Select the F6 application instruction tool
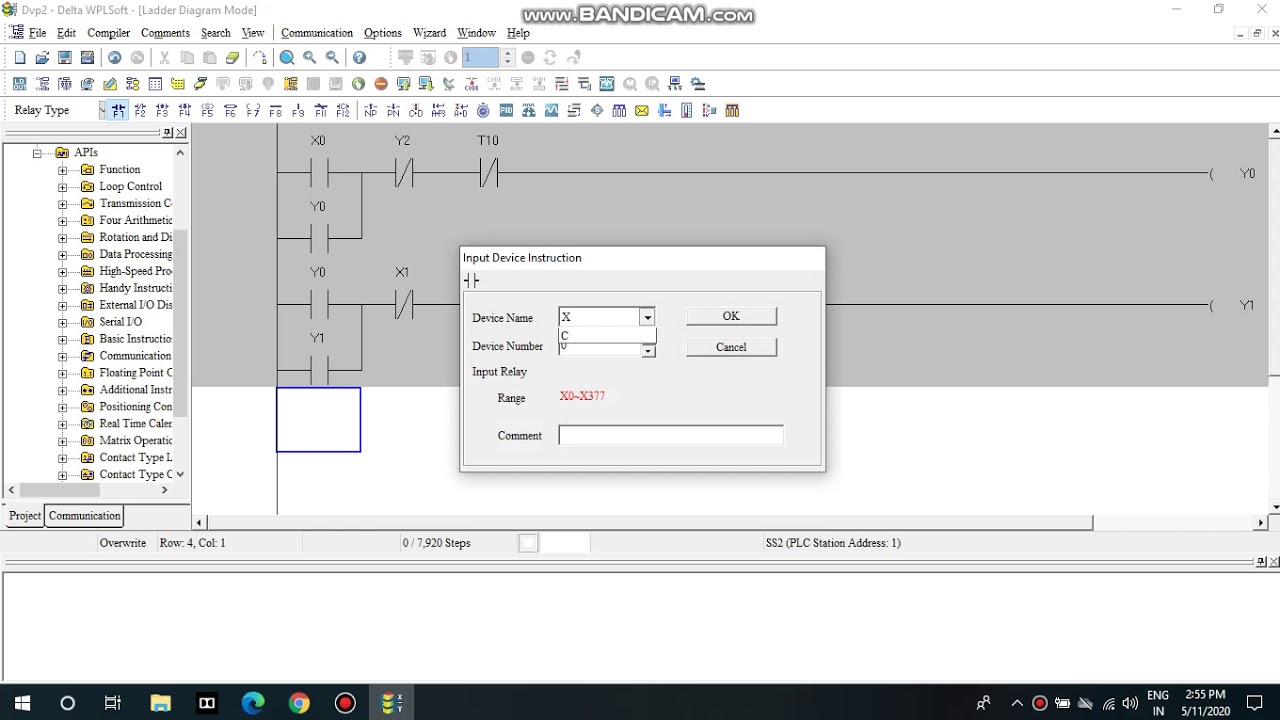The image size is (1280, 720). (230, 111)
